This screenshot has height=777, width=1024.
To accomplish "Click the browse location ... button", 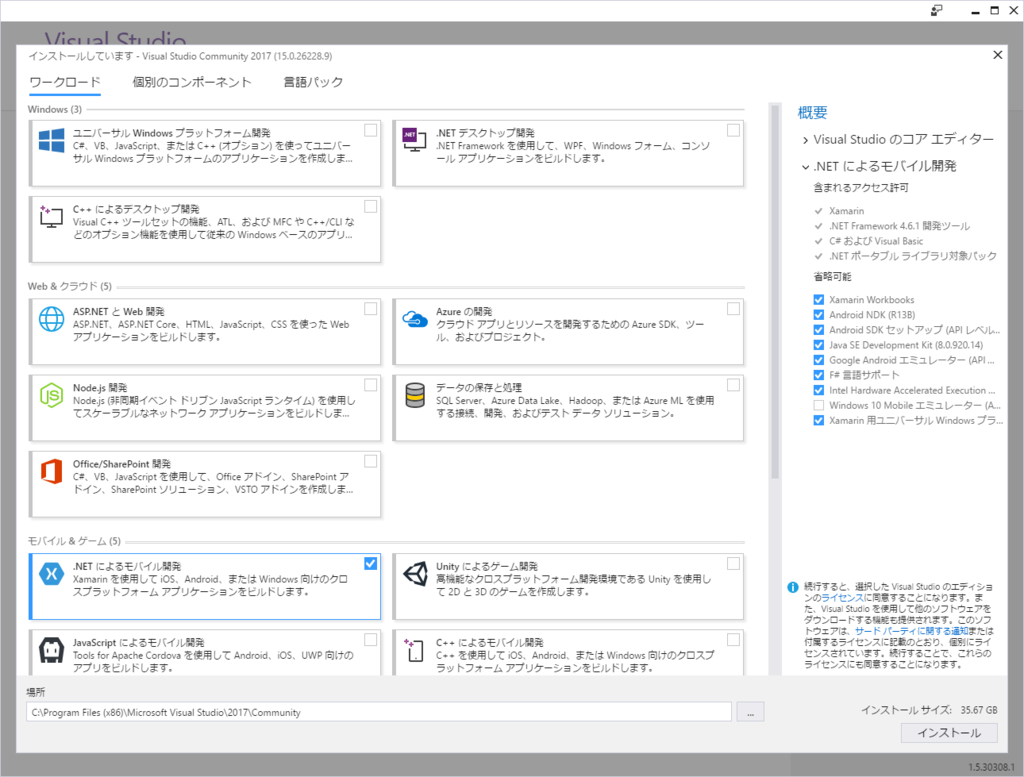I will point(750,712).
